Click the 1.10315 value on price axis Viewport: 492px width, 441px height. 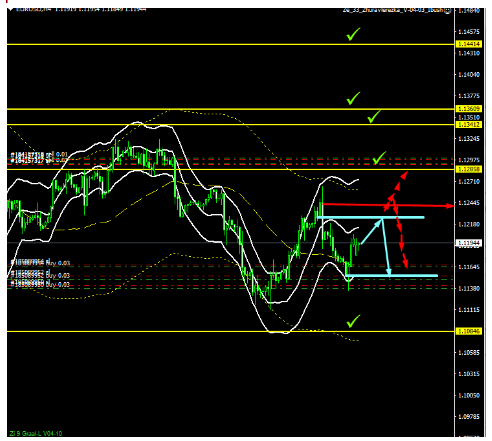(x=469, y=374)
